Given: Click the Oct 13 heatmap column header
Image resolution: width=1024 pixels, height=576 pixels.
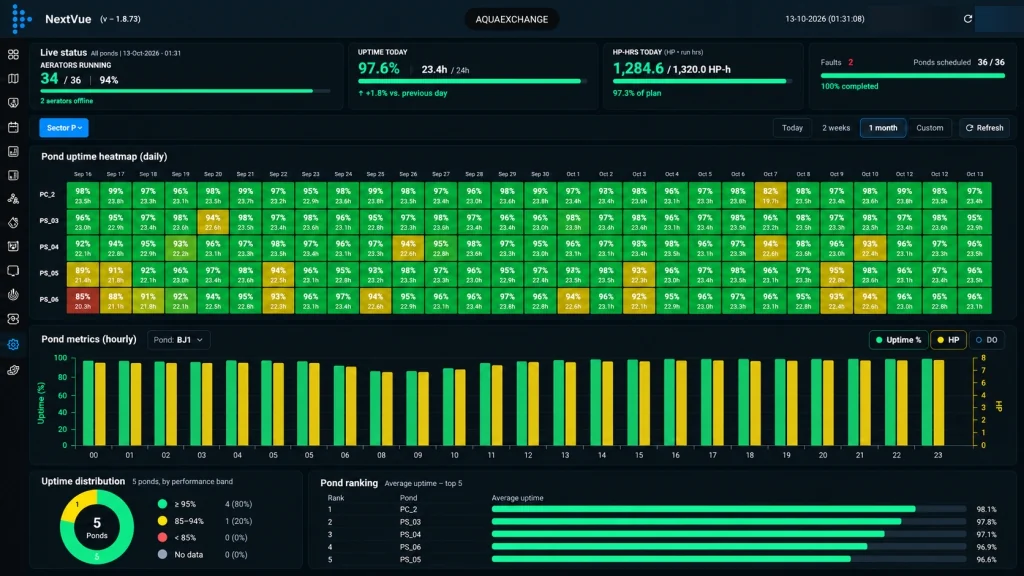Looking at the screenshot, I should pos(974,174).
